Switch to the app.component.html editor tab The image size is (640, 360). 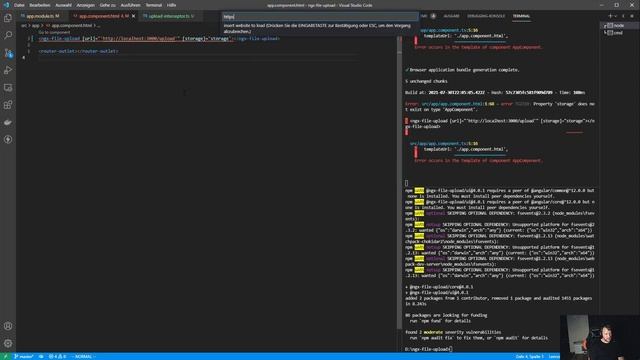coord(104,16)
